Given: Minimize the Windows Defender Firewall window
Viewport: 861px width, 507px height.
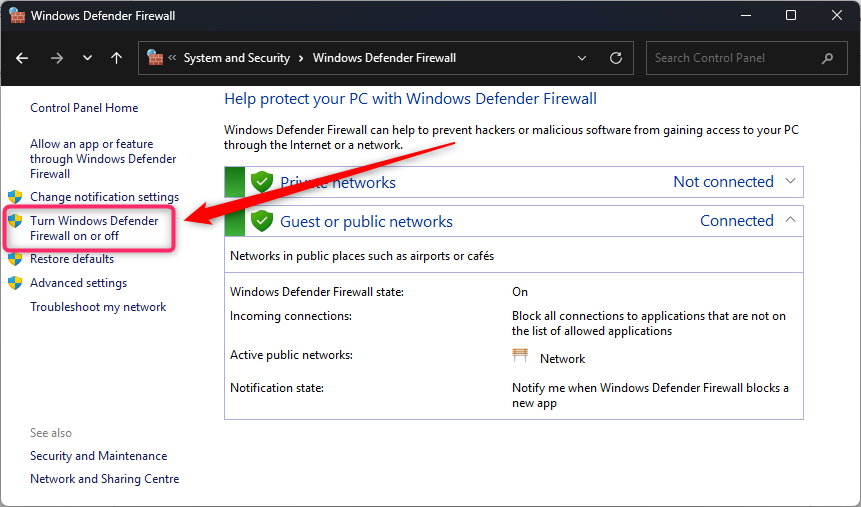Looking at the screenshot, I should [746, 15].
